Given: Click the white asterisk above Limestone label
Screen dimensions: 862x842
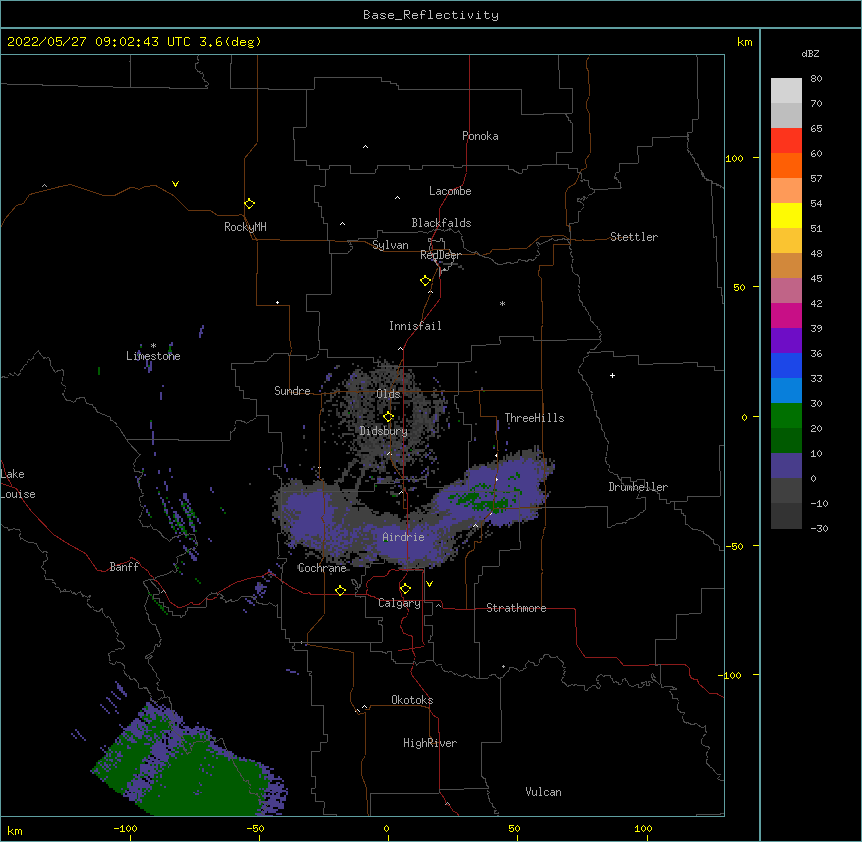Looking at the screenshot, I should click(153, 346).
